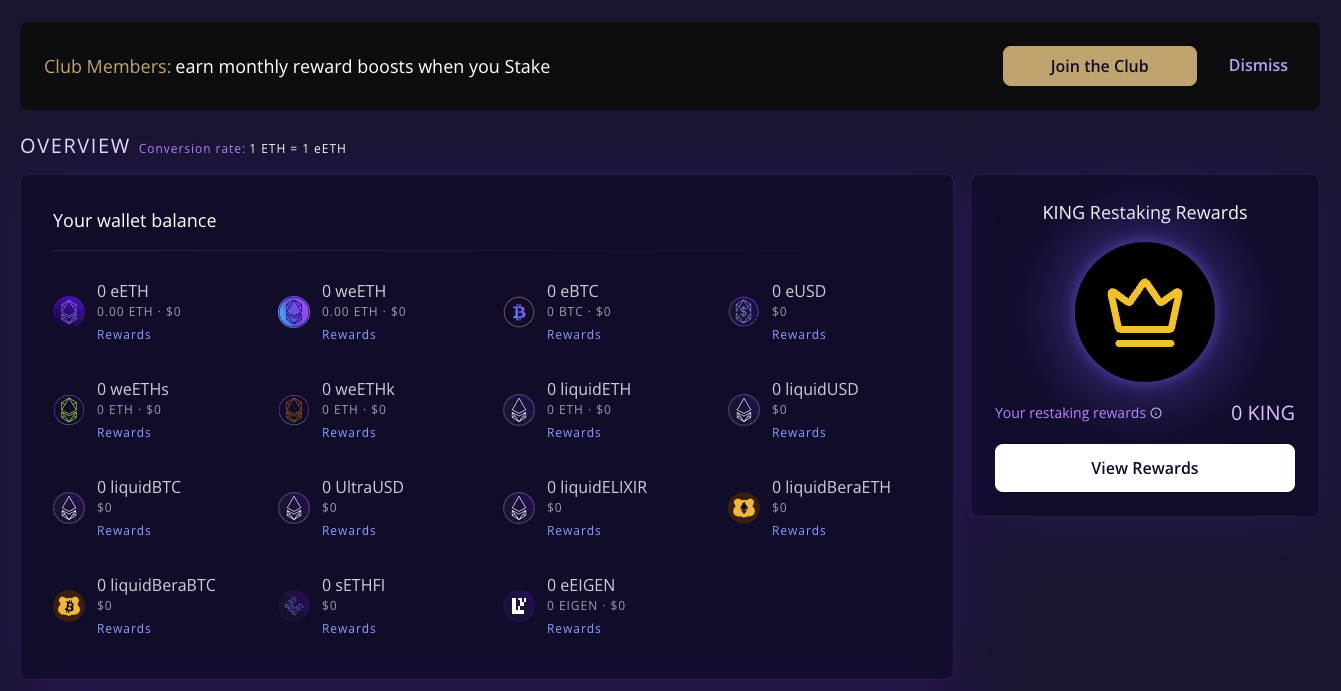Open the restaking rewards info tooltip
The width and height of the screenshot is (1341, 691).
point(1157,412)
